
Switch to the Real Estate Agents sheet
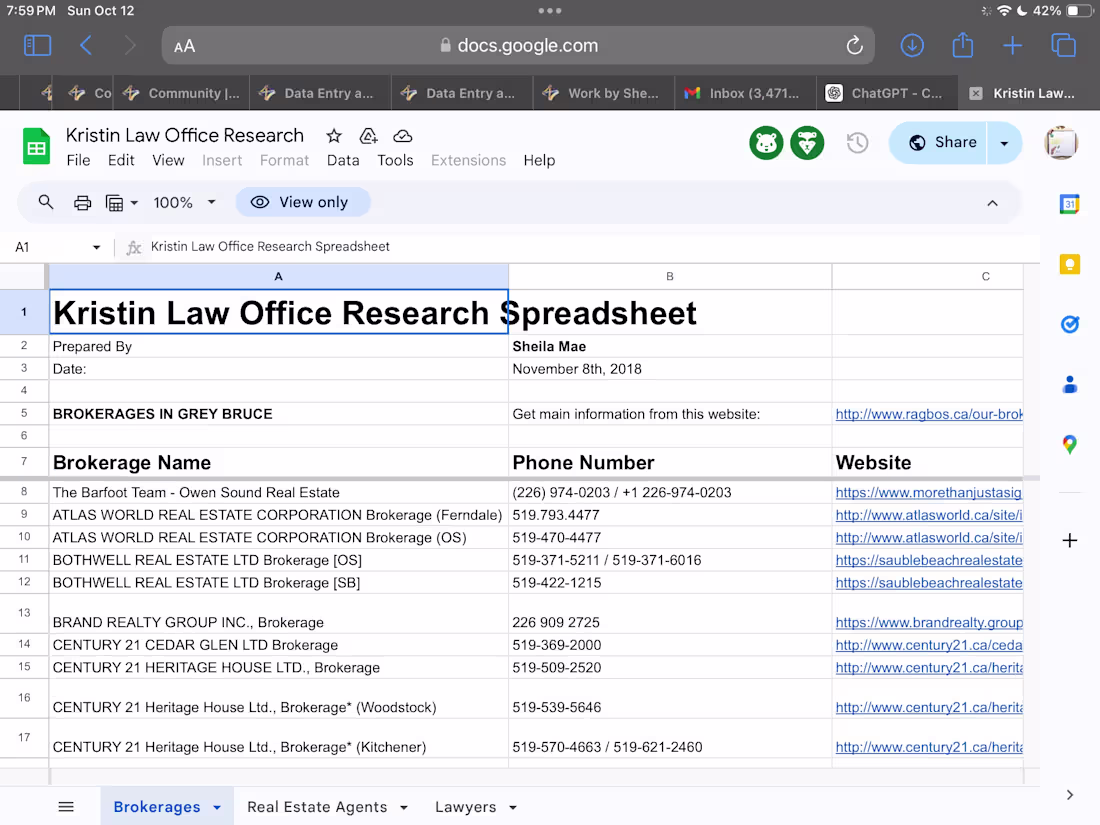[317, 807]
